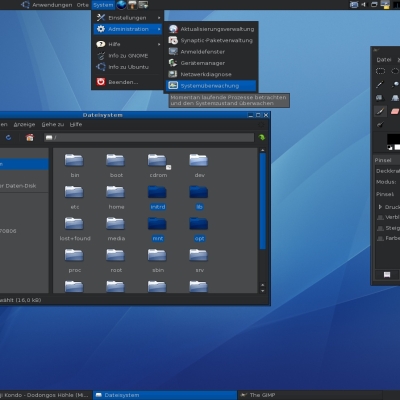Click the window switcher icon in system tray
The image size is (400, 400).
pos(374,5)
